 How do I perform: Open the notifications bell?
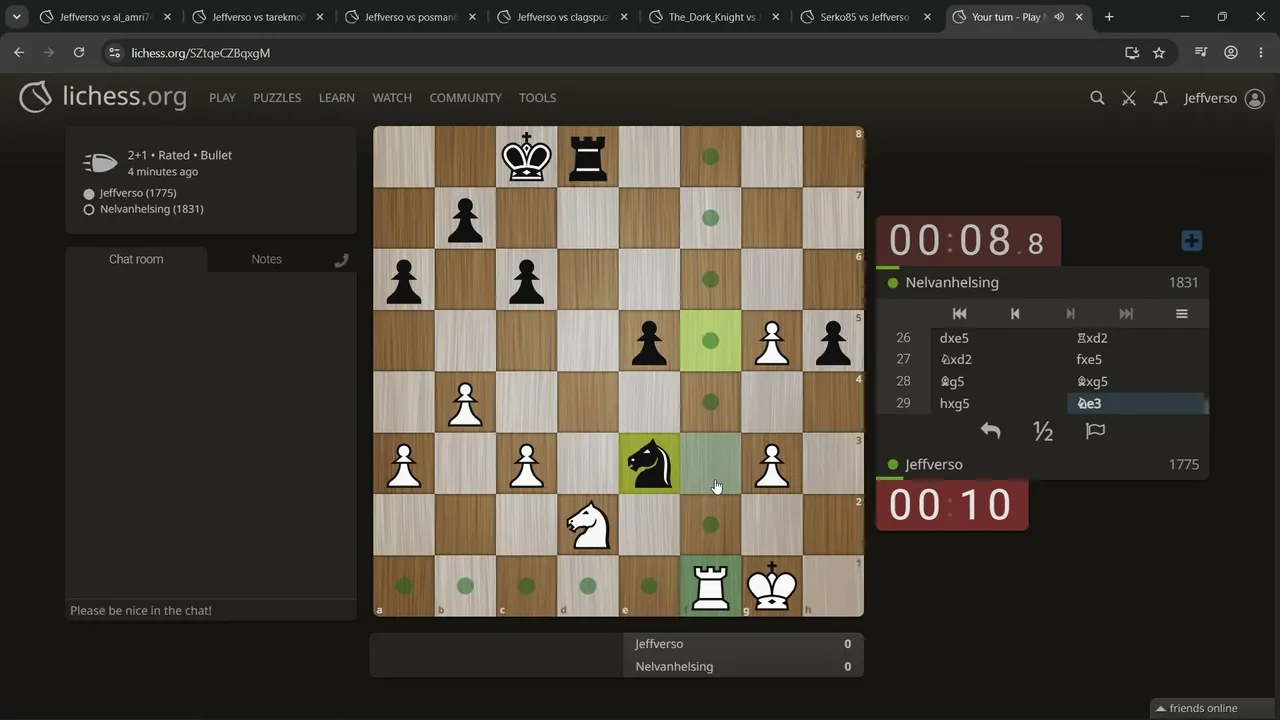pos(1160,98)
